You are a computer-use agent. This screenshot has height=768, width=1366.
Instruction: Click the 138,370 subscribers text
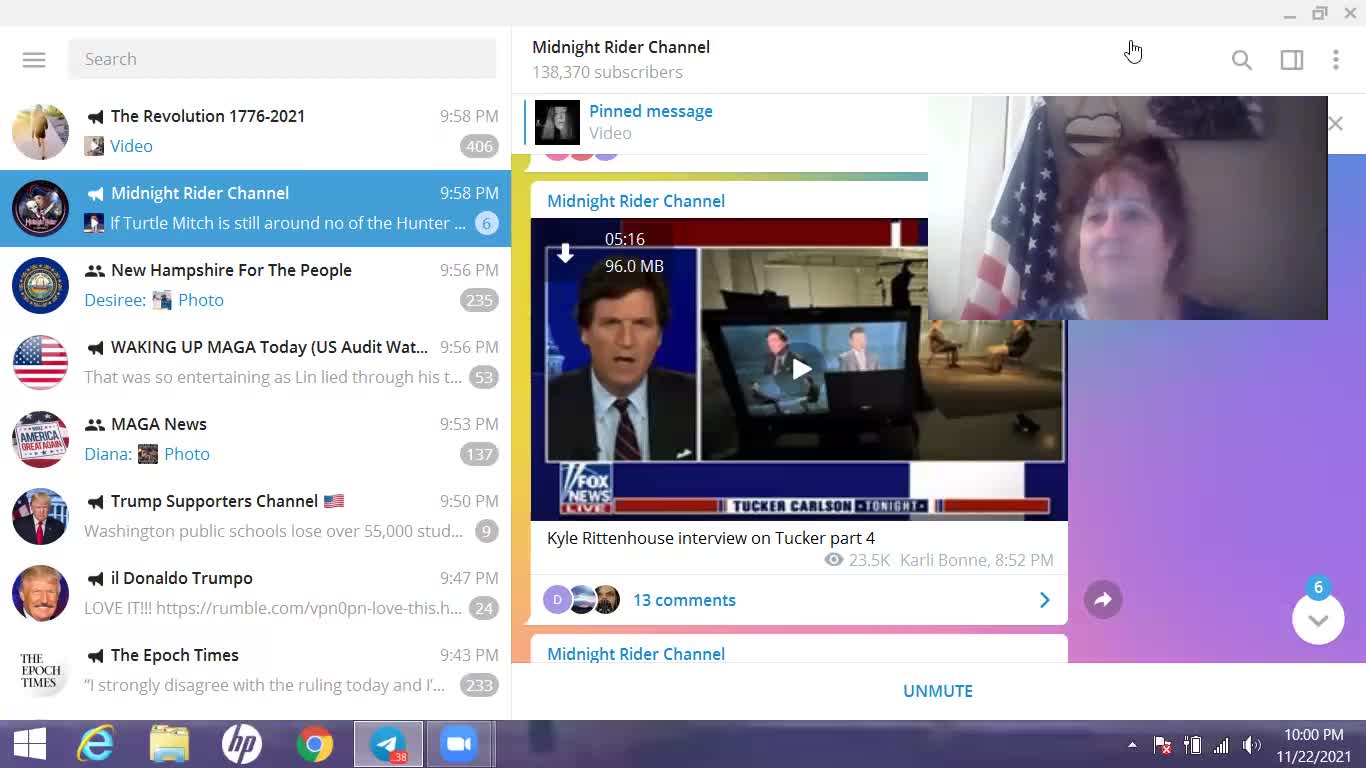click(x=607, y=72)
